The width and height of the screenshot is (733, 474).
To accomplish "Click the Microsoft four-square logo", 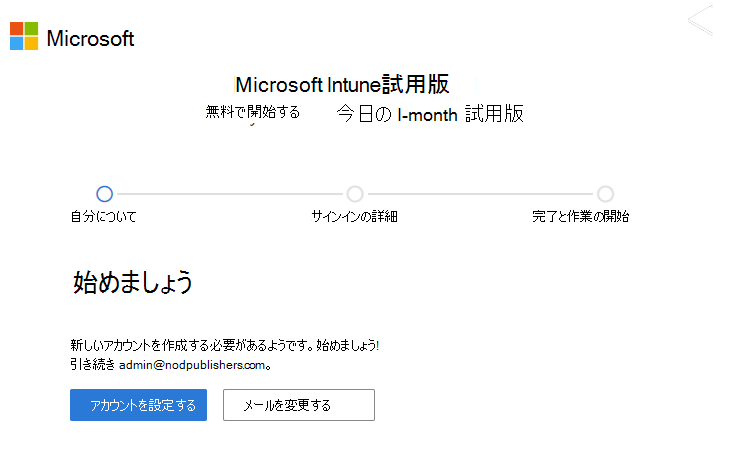I will pos(24,37).
